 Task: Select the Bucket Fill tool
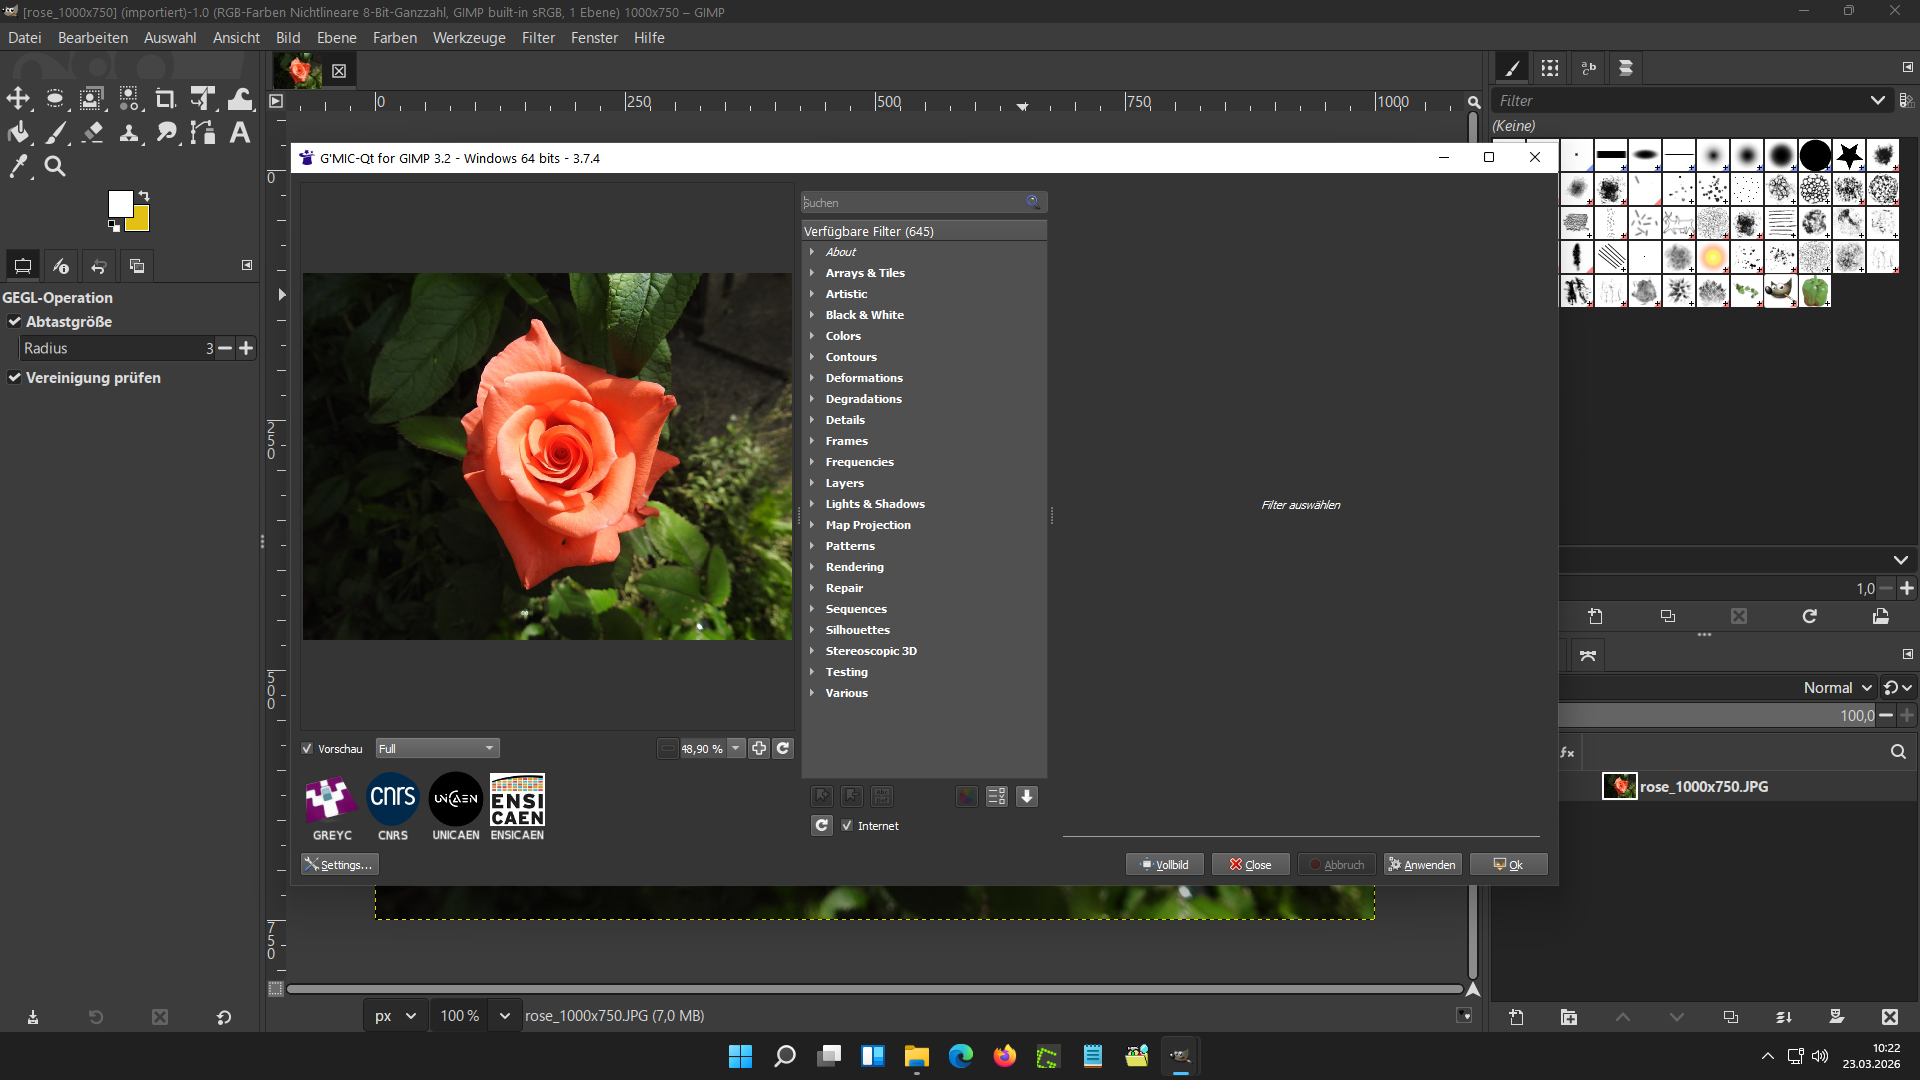point(18,133)
